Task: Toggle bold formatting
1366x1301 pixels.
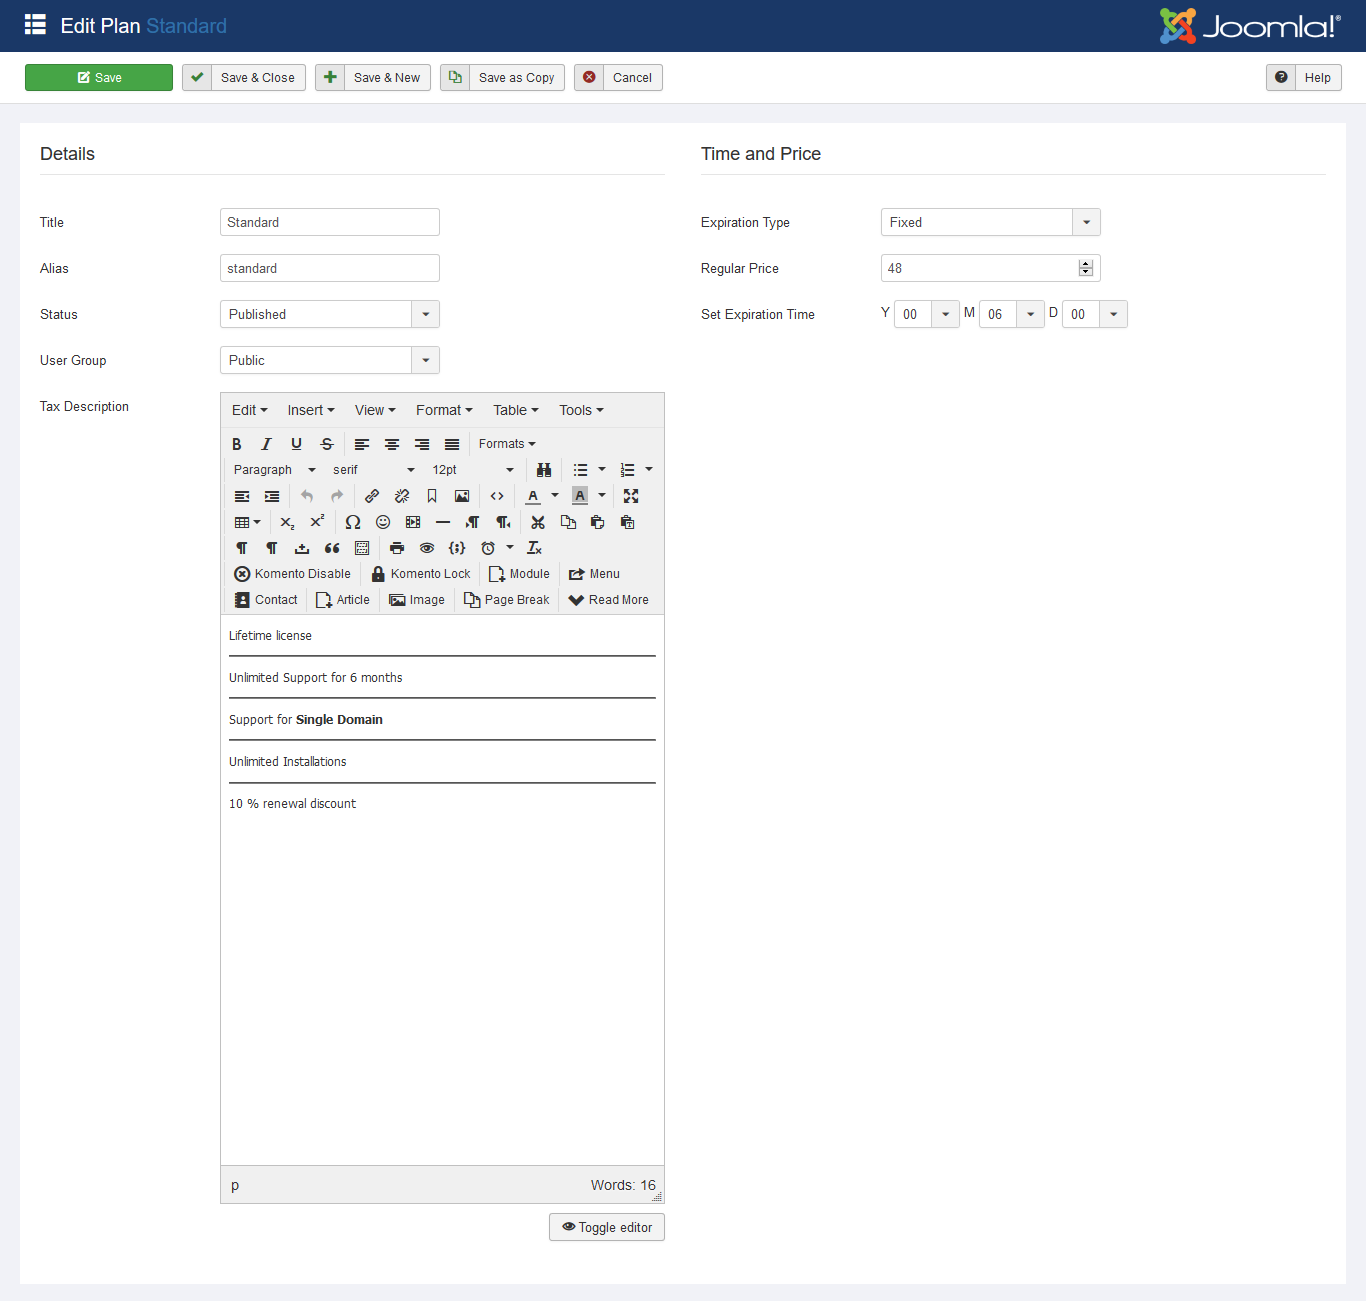Action: 237,444
